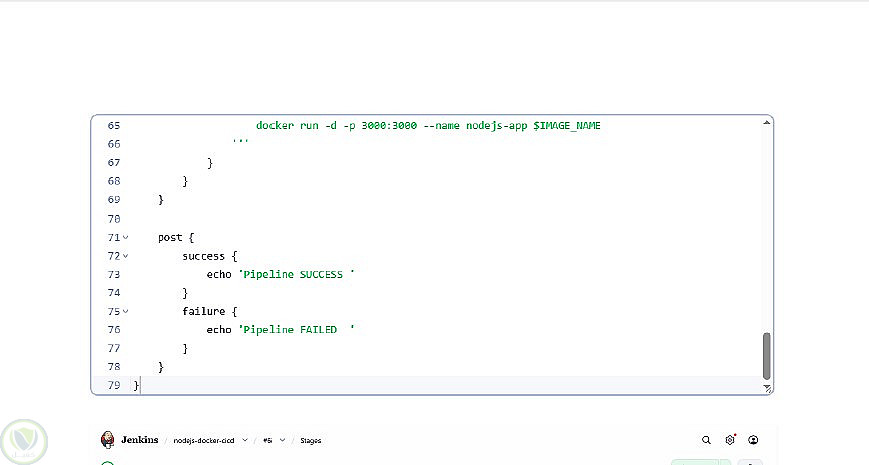The width and height of the screenshot is (869, 465).
Task: Open the nodejs-docker-cicd breadcrumb link
Action: pyautogui.click(x=203, y=441)
